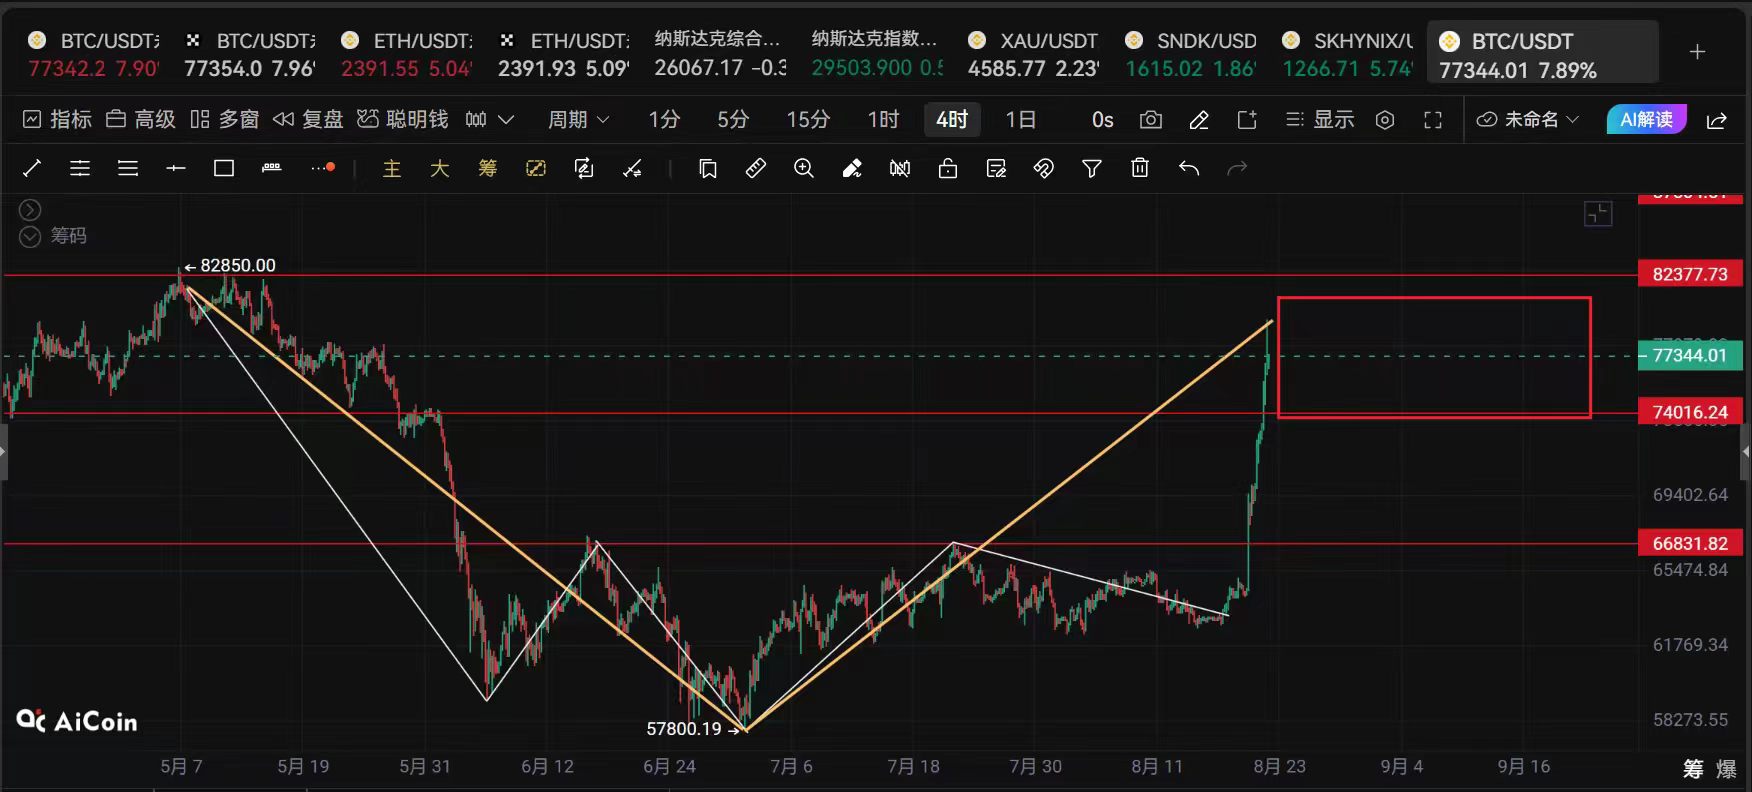Click the lock drawings icon
This screenshot has width=1752, height=792.
click(948, 168)
